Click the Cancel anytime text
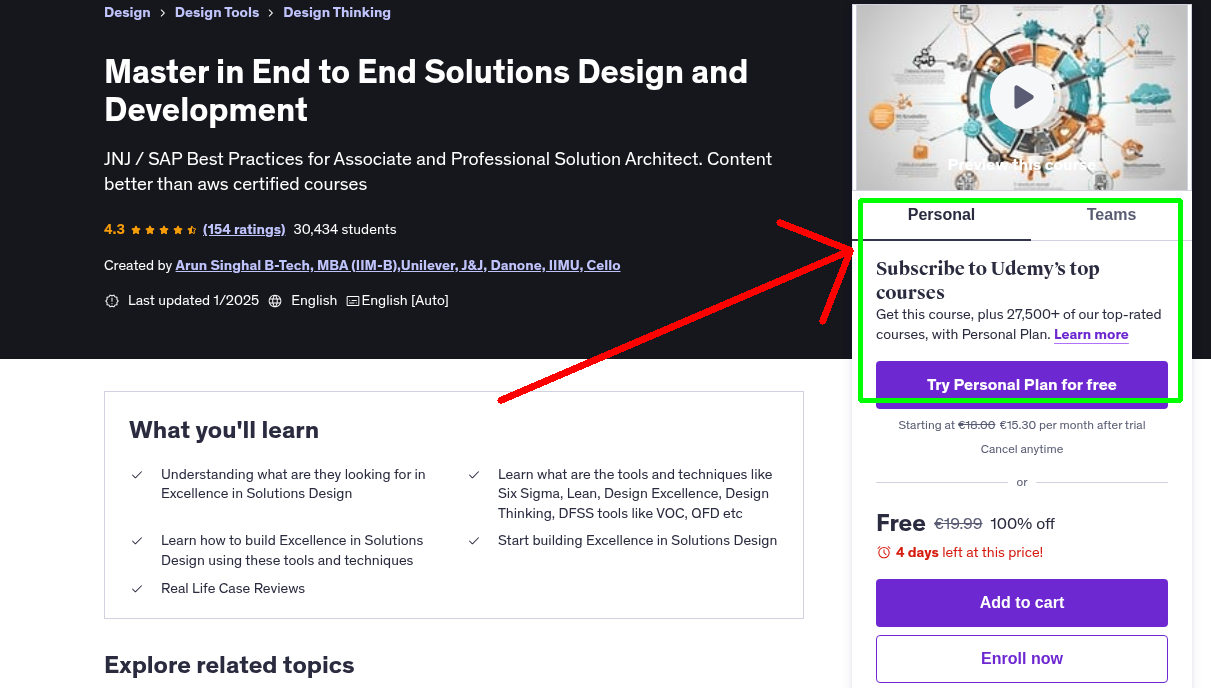 1022,449
